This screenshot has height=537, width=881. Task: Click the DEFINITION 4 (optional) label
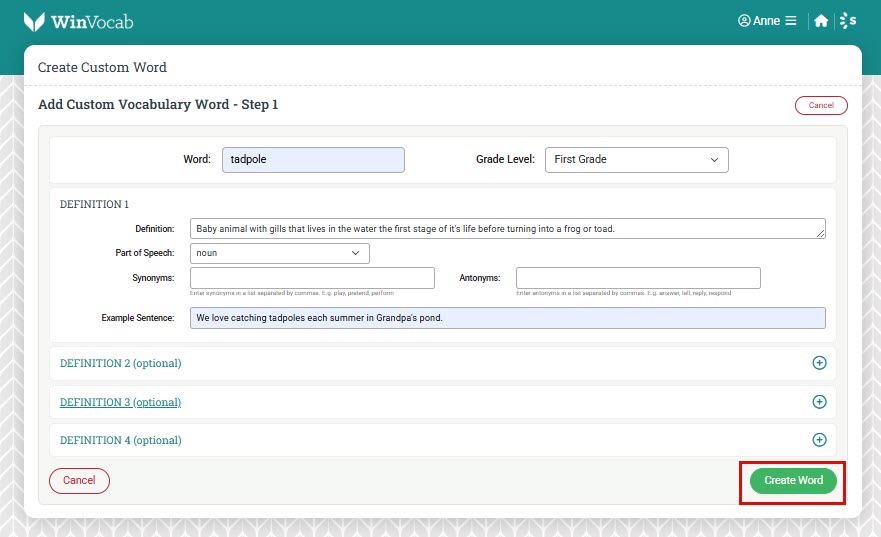tap(120, 440)
